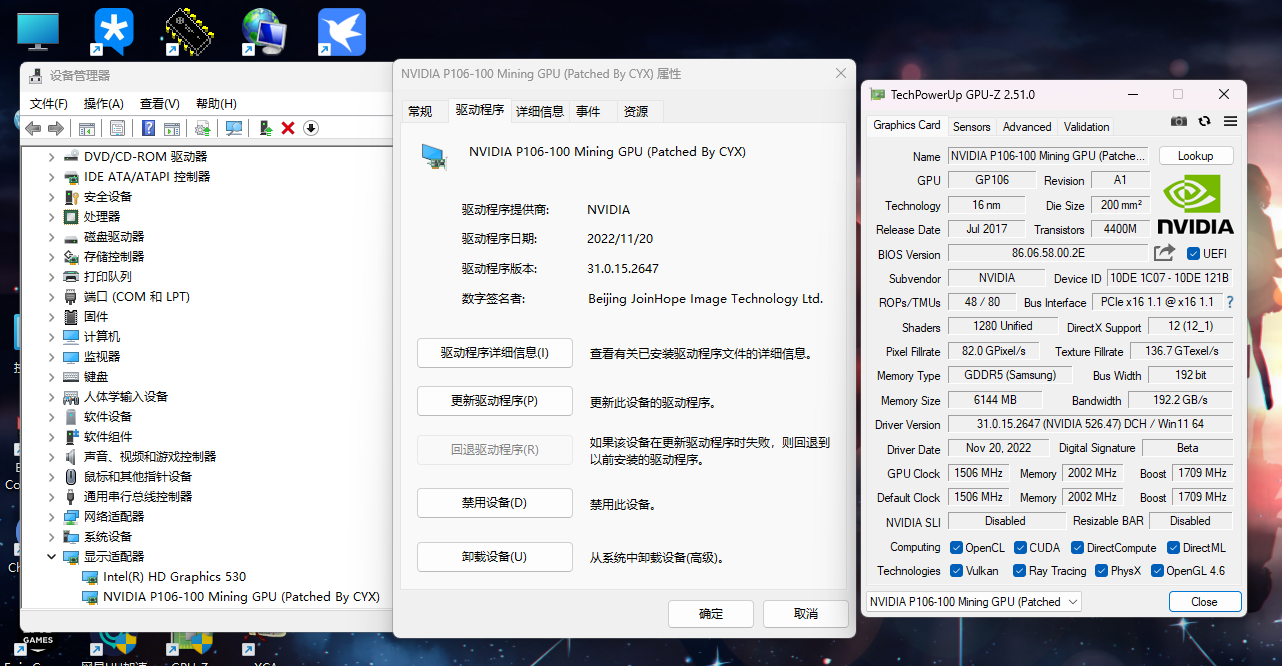Viewport: 1282px width, 666px height.
Task: Click the blue help icon in Device Manager
Action: [x=148, y=128]
